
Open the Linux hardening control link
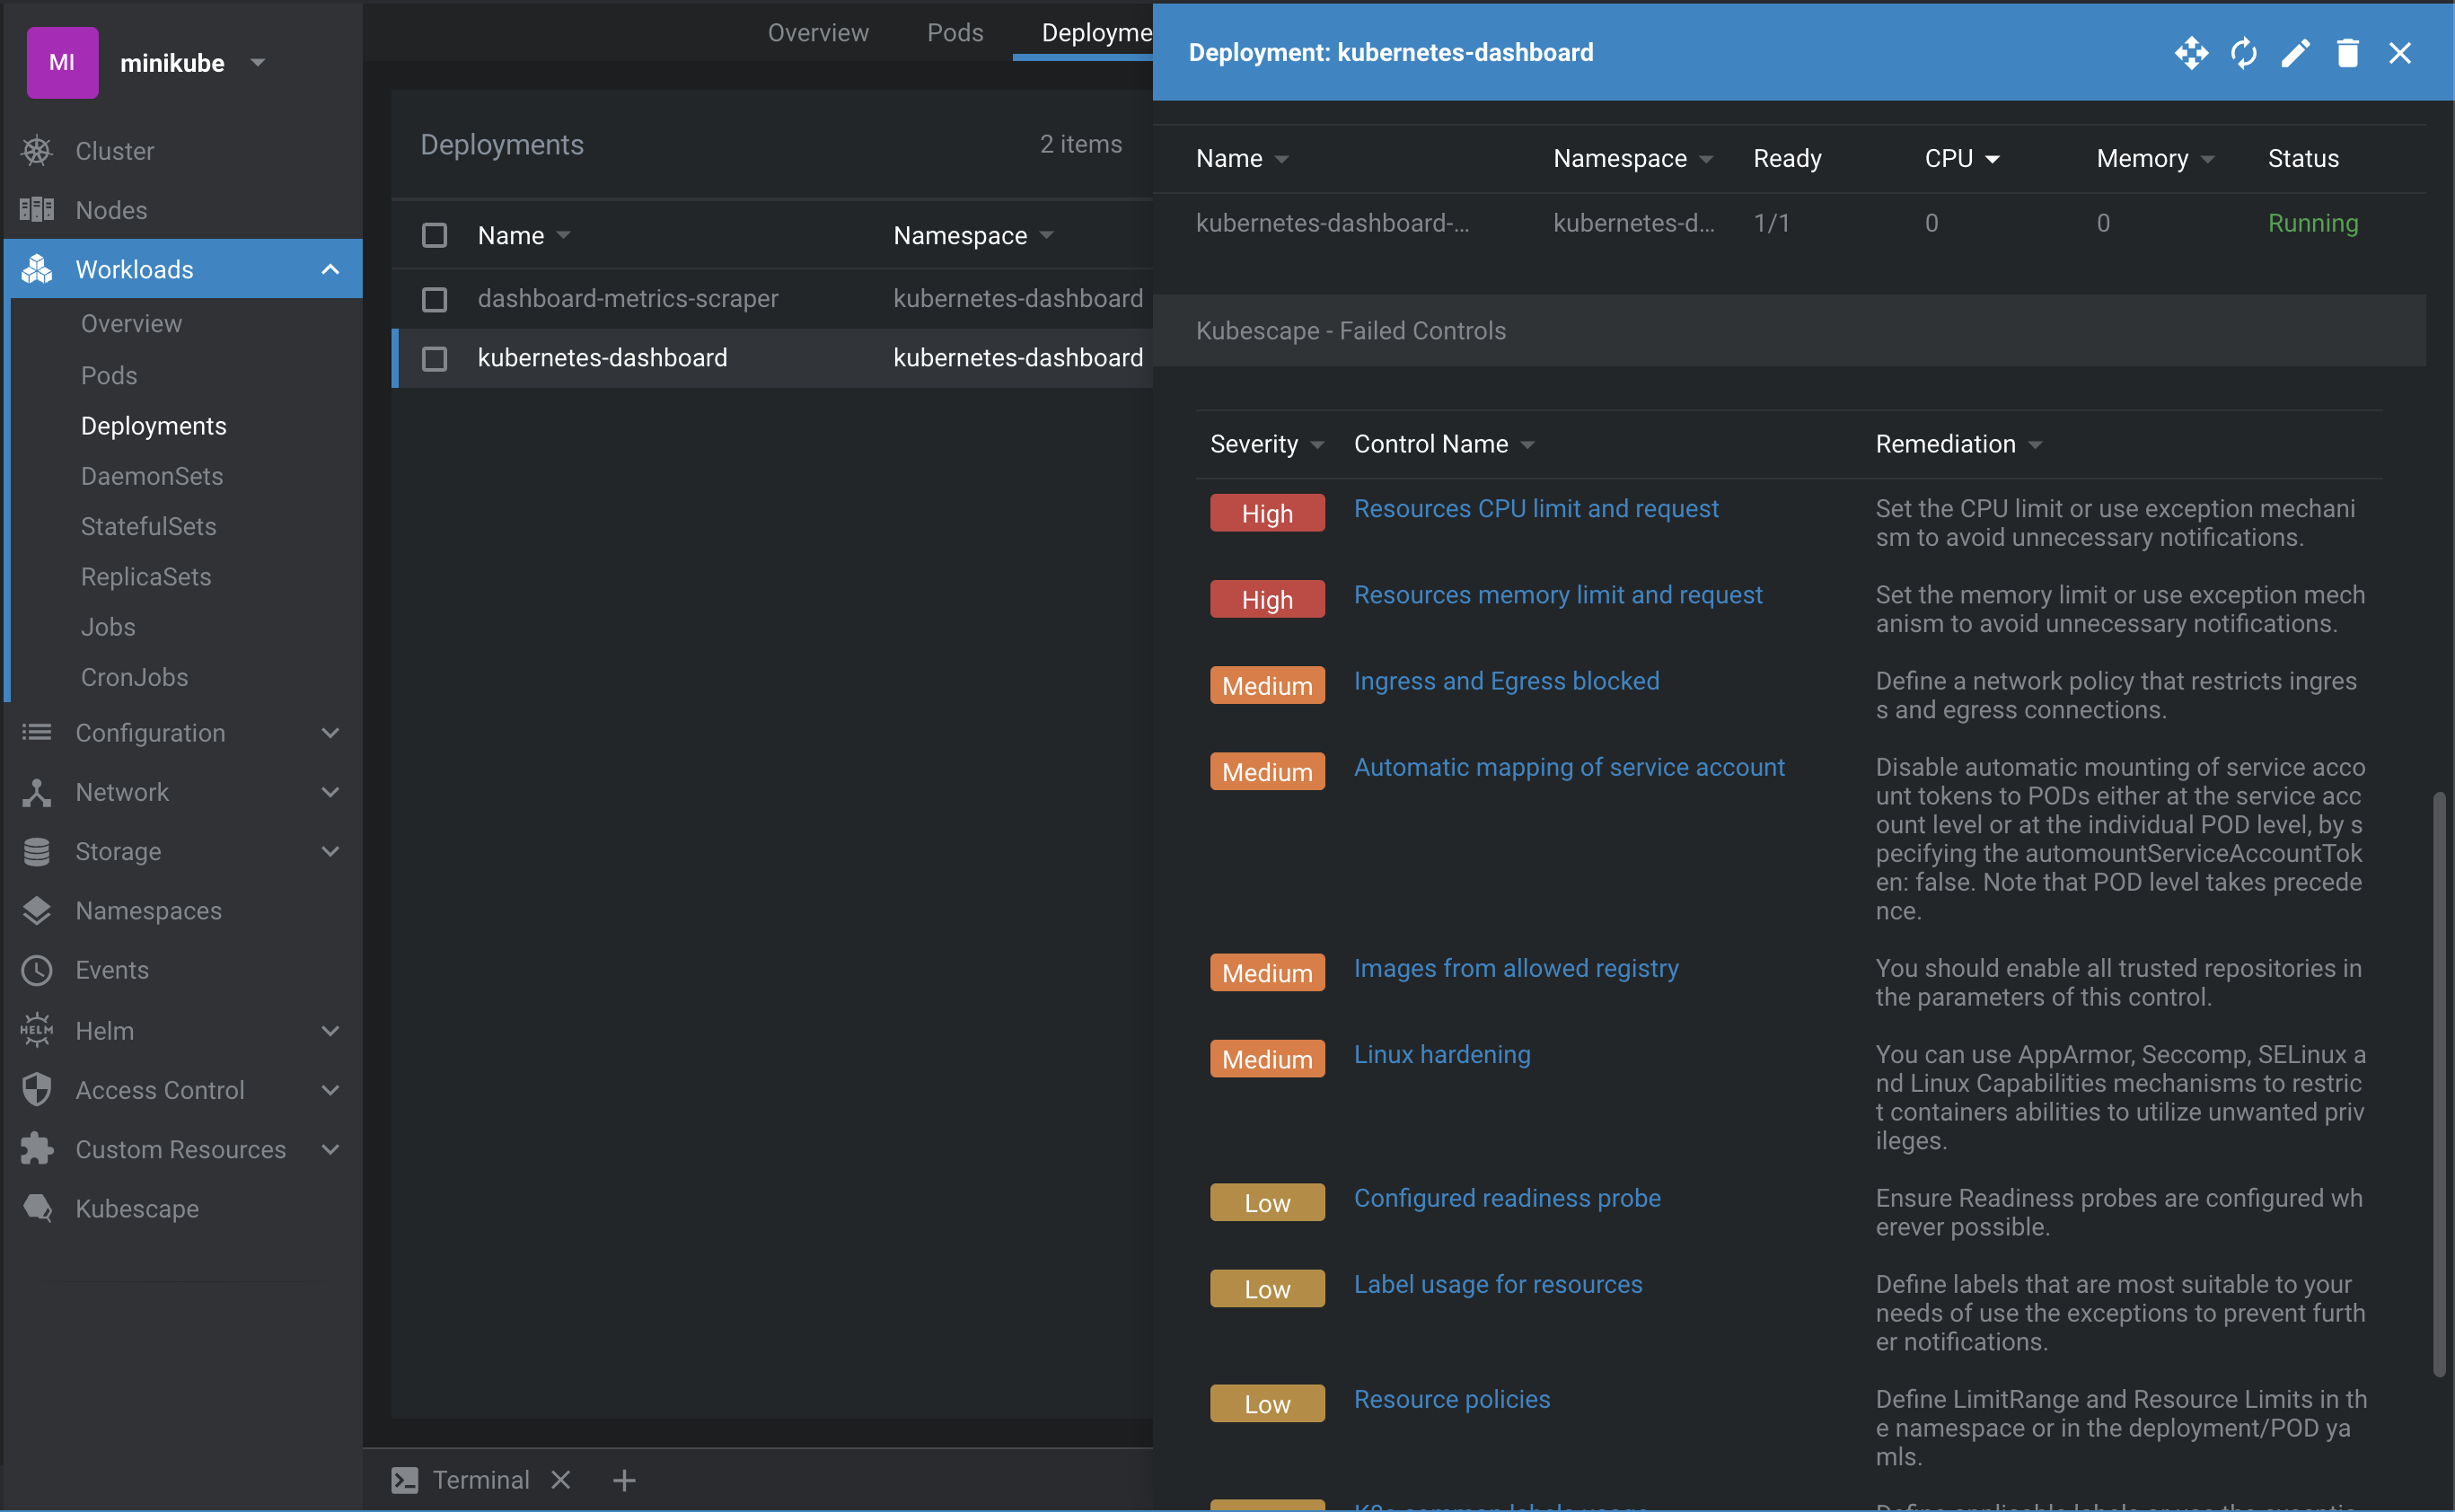coord(1441,1054)
